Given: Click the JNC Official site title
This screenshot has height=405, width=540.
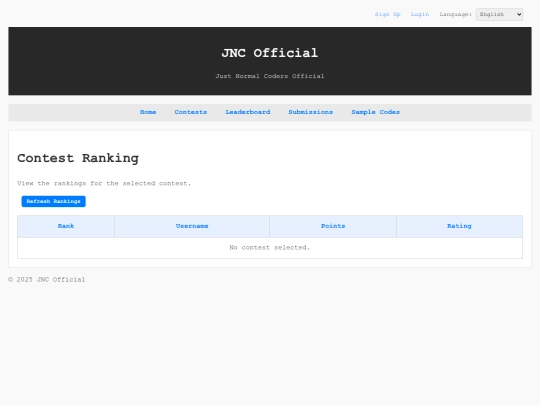Looking at the screenshot, I should click(x=270, y=53).
